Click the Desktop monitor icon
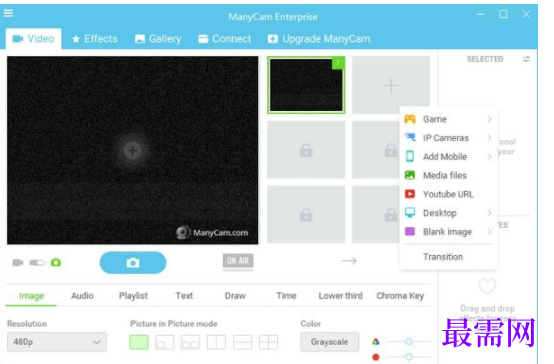 pyautogui.click(x=410, y=212)
